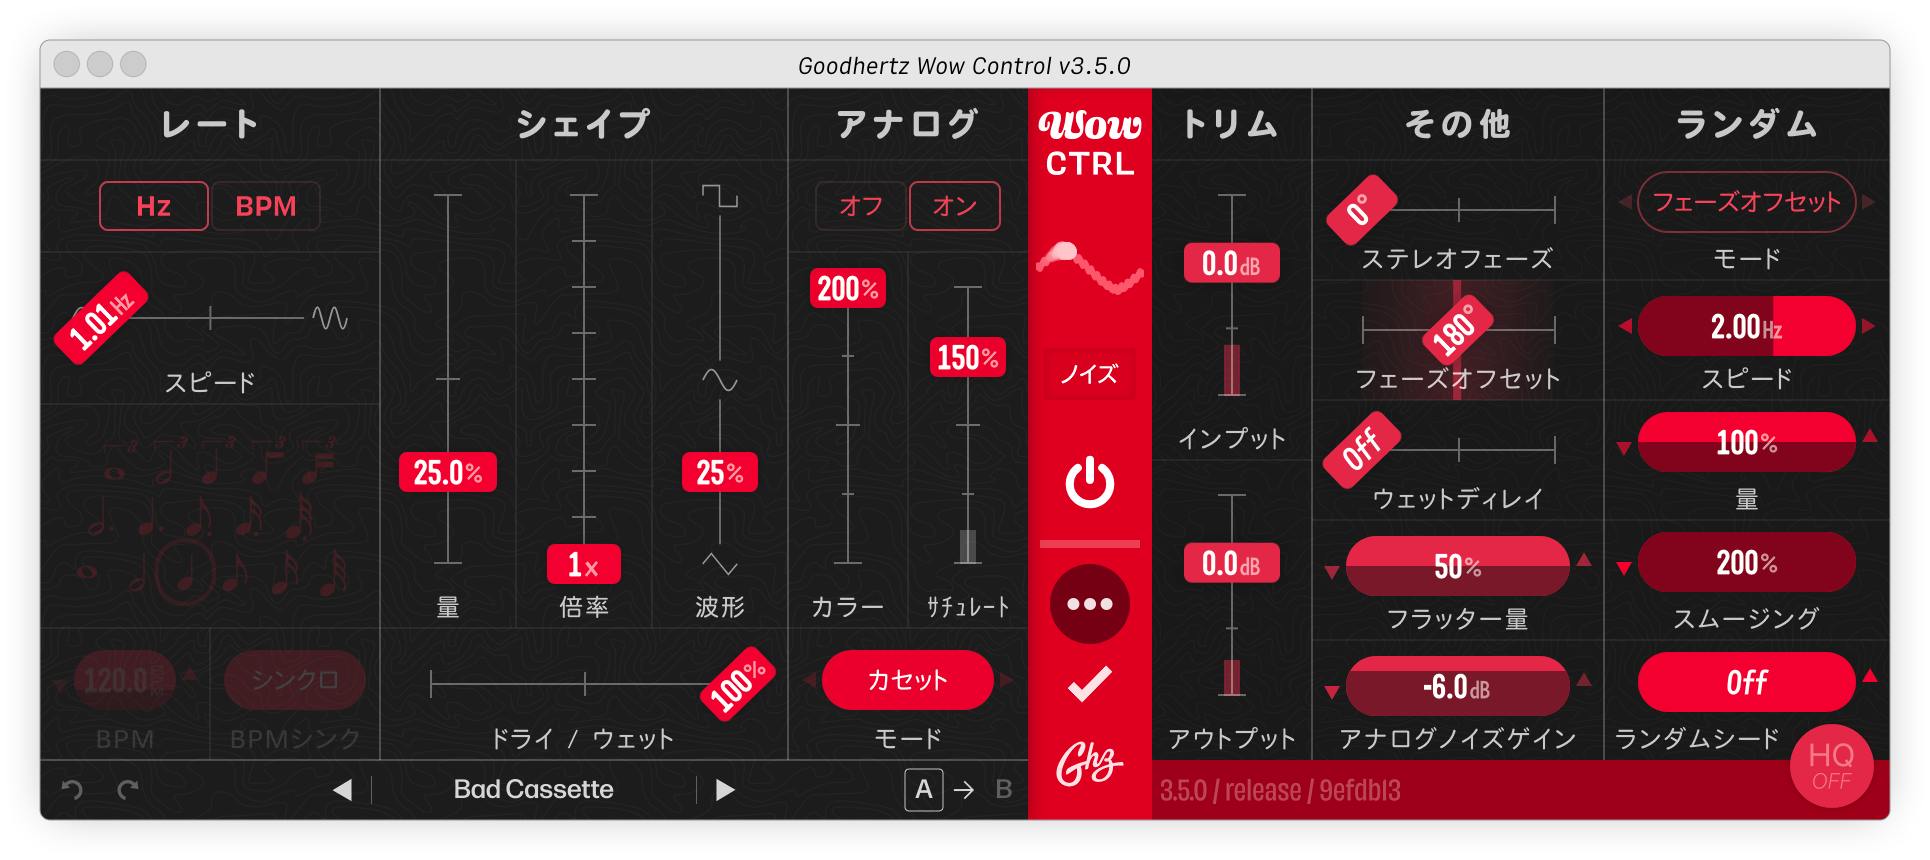This screenshot has height=860, width=1930.
Task: Click the wow waveform display icon
Action: pos(1089,267)
